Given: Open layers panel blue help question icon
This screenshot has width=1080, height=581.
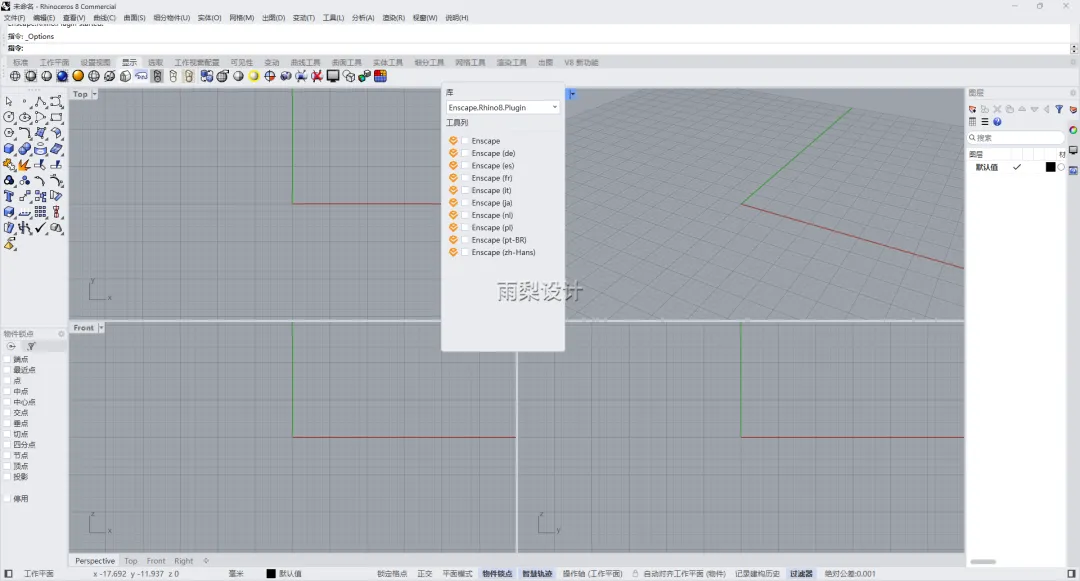Looking at the screenshot, I should coord(997,122).
